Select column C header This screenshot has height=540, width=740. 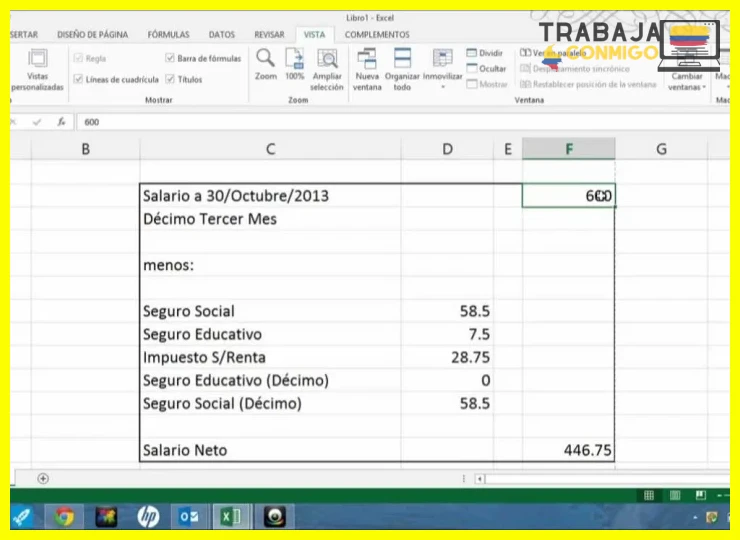(x=270, y=149)
